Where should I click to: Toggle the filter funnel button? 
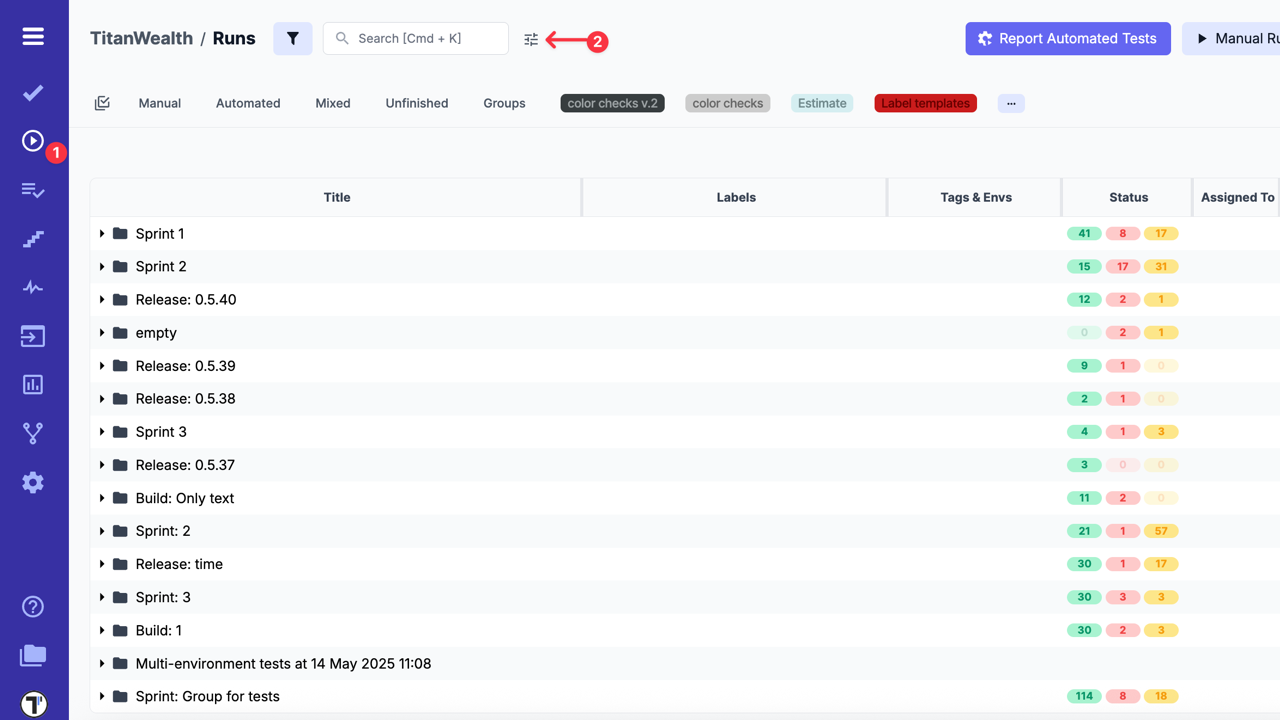pyautogui.click(x=293, y=38)
